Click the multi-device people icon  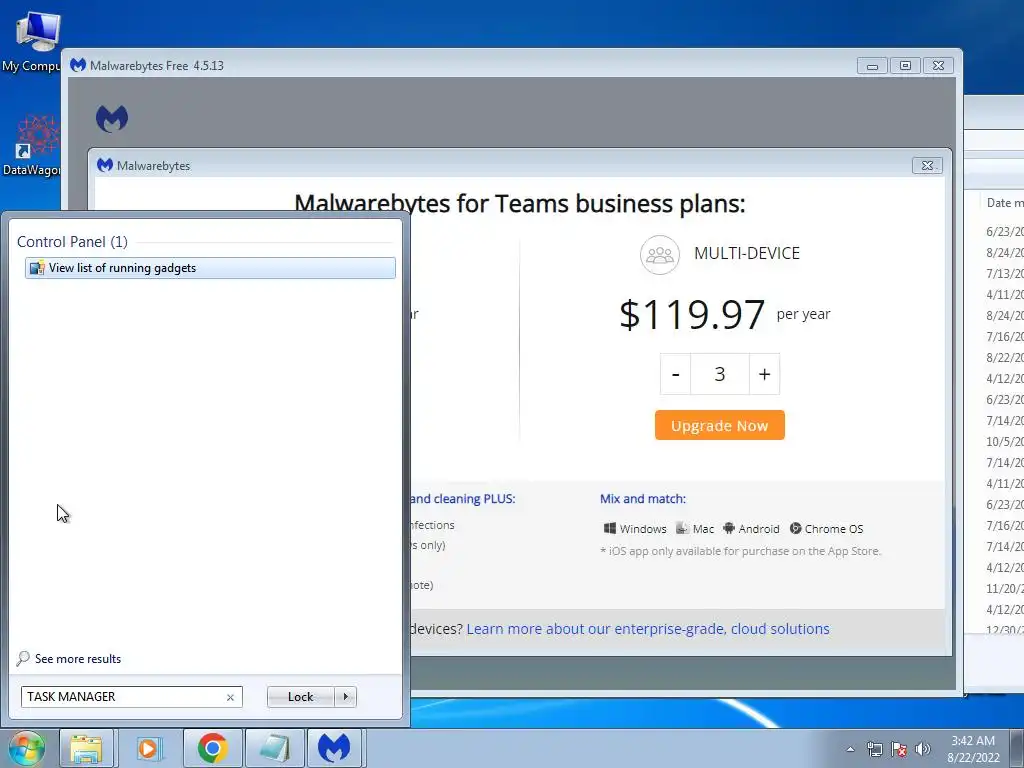pyautogui.click(x=660, y=255)
